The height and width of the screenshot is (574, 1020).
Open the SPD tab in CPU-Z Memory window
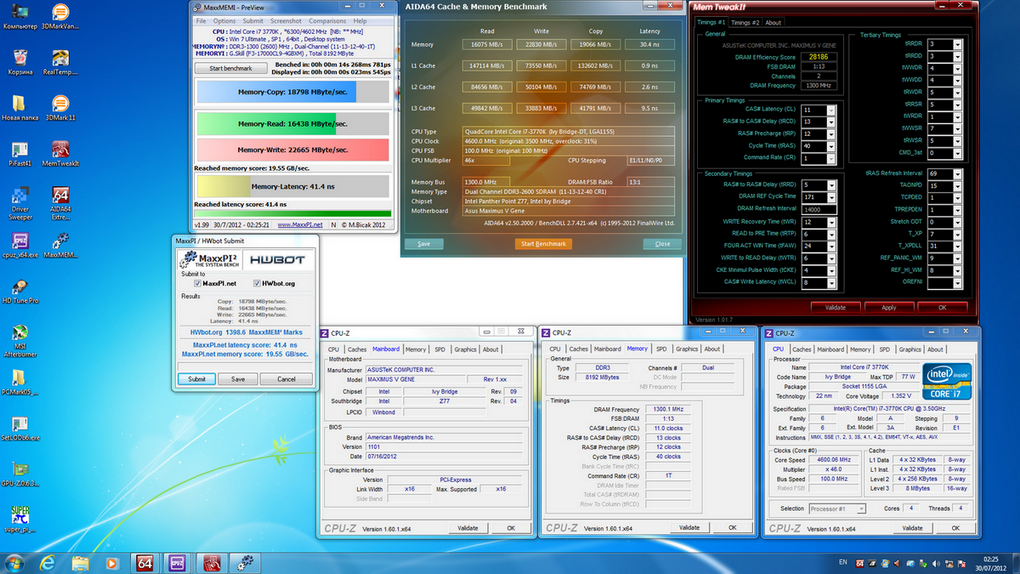661,349
